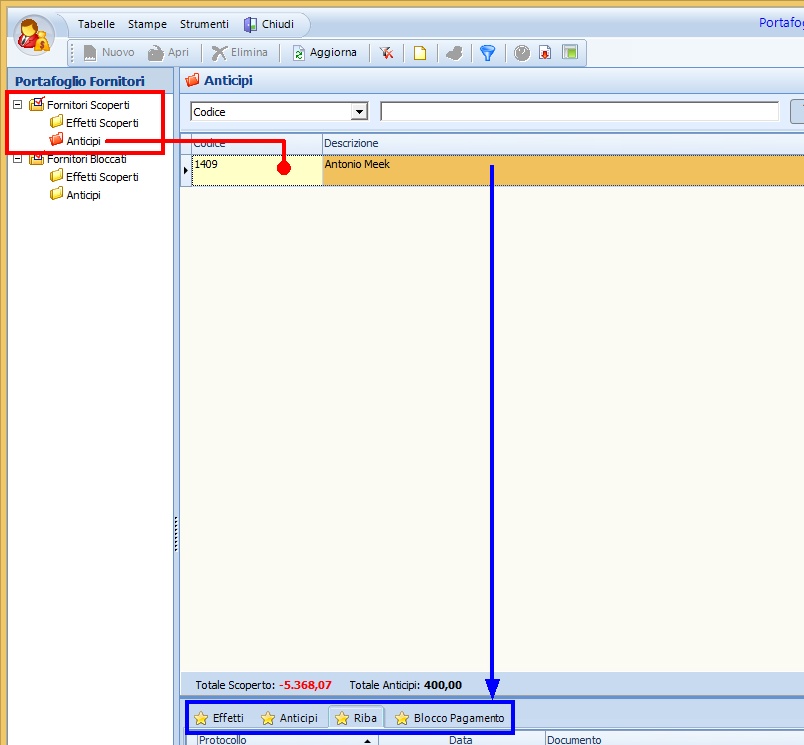This screenshot has height=745, width=804.
Task: Click the application logo button
Action: pos(35,34)
